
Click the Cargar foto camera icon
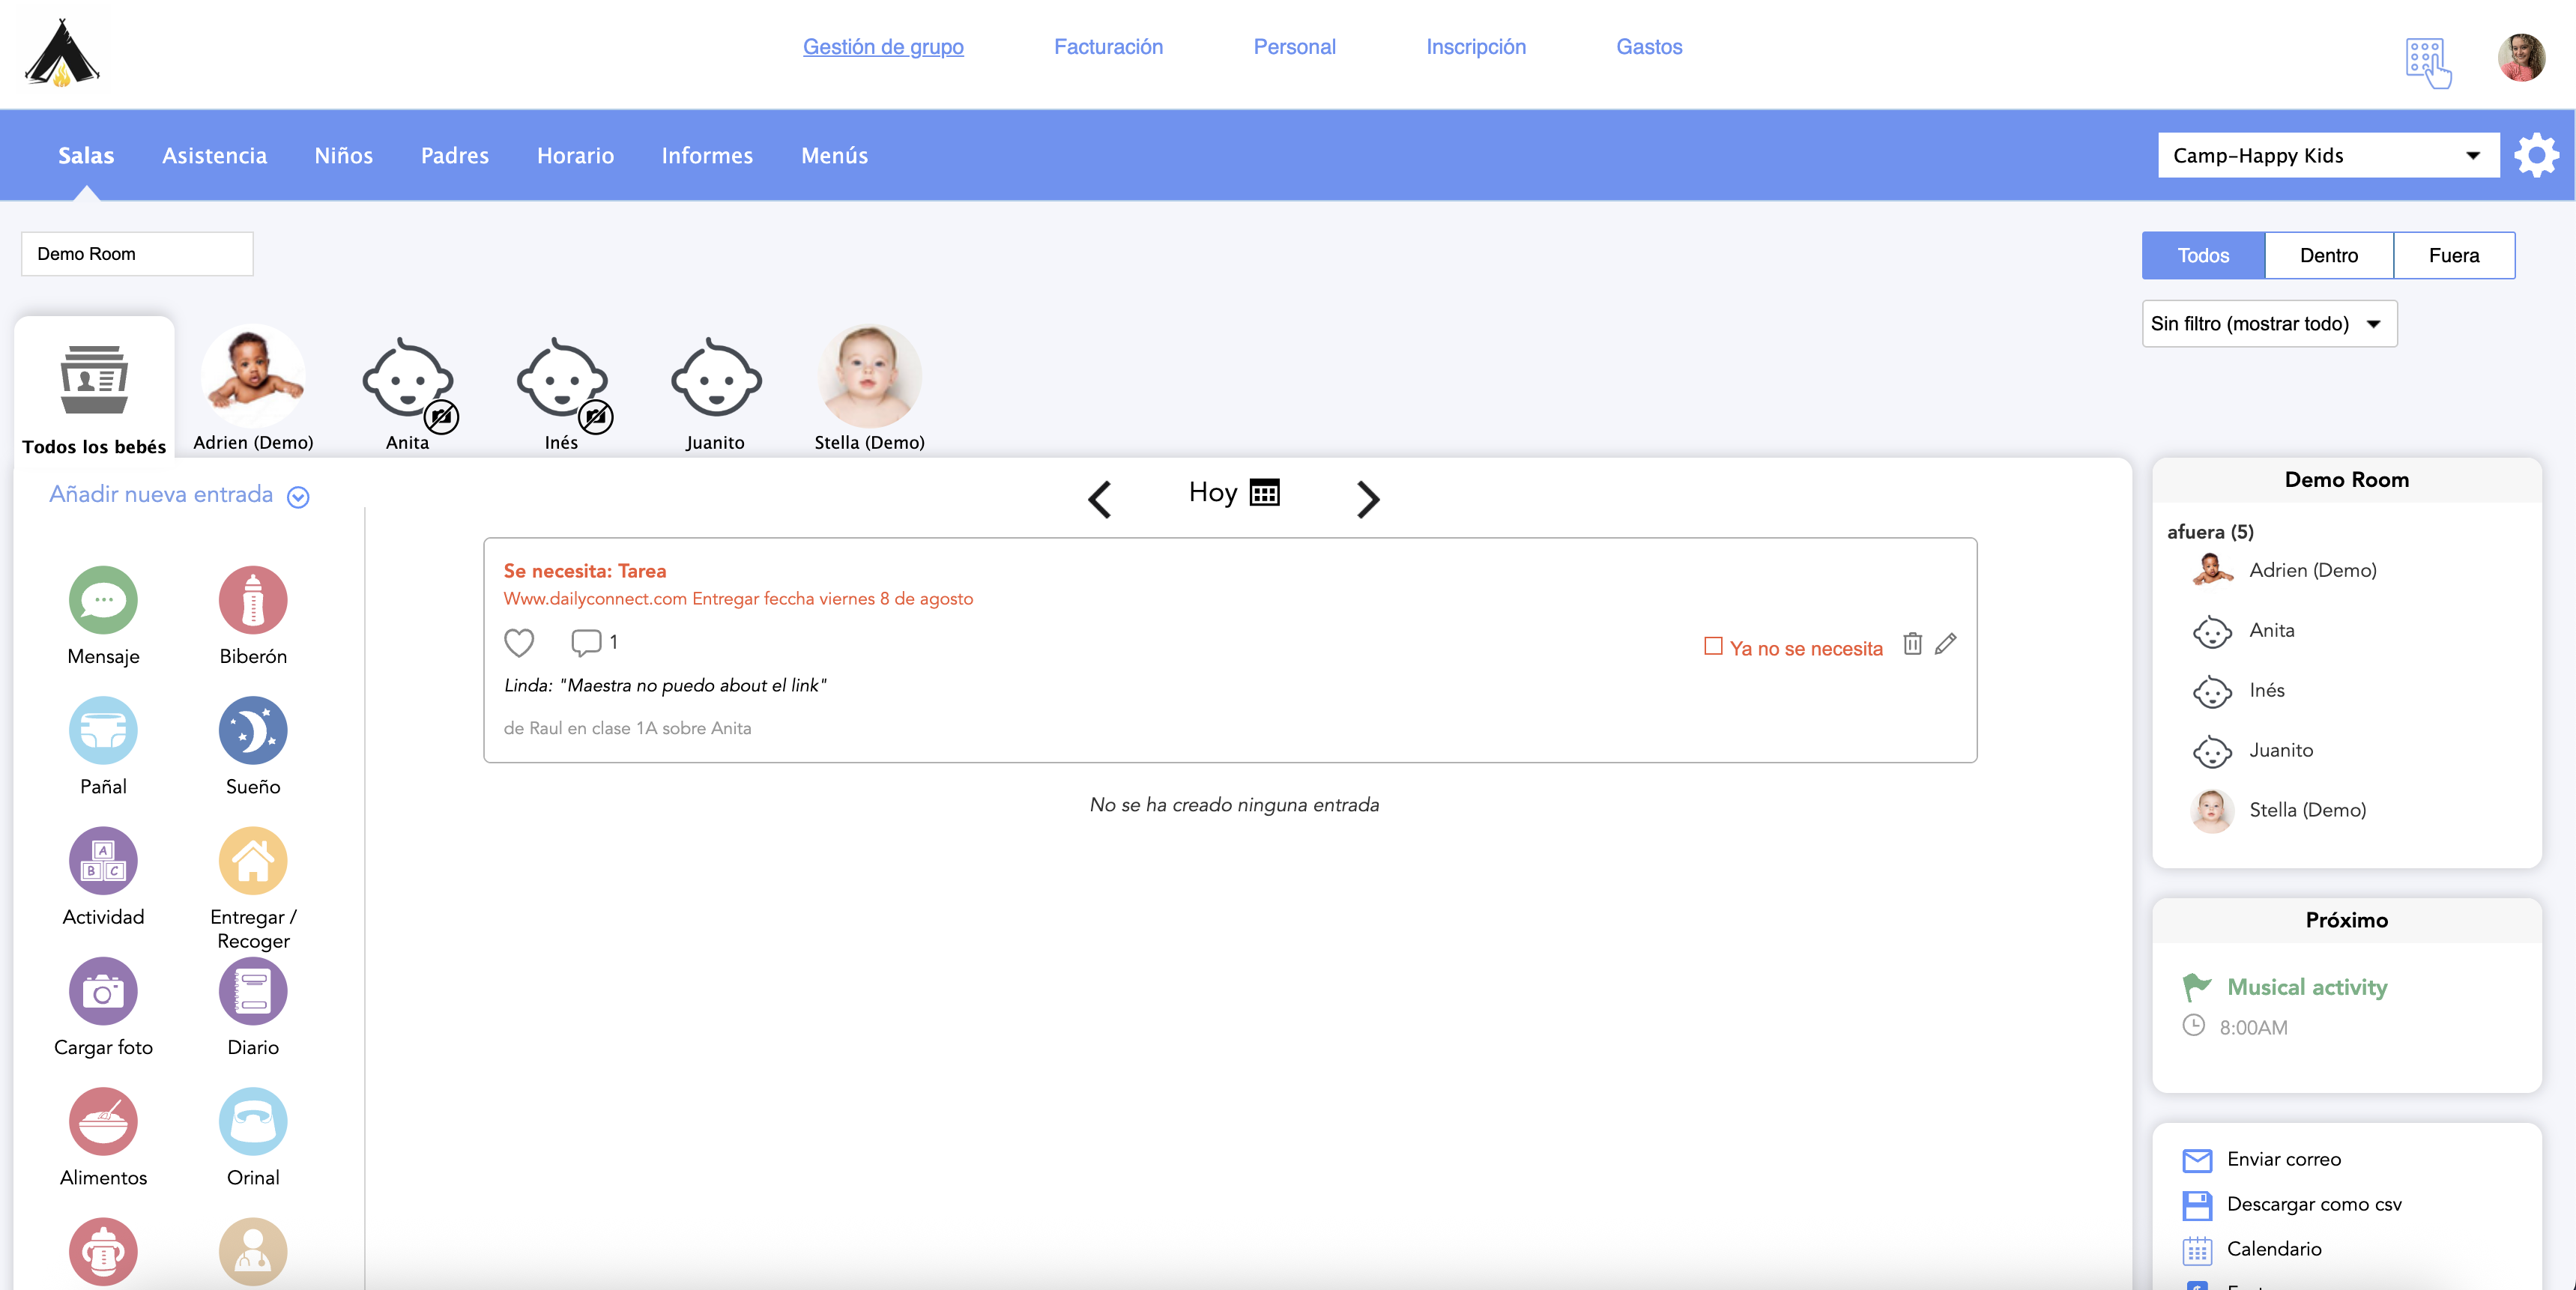[103, 991]
